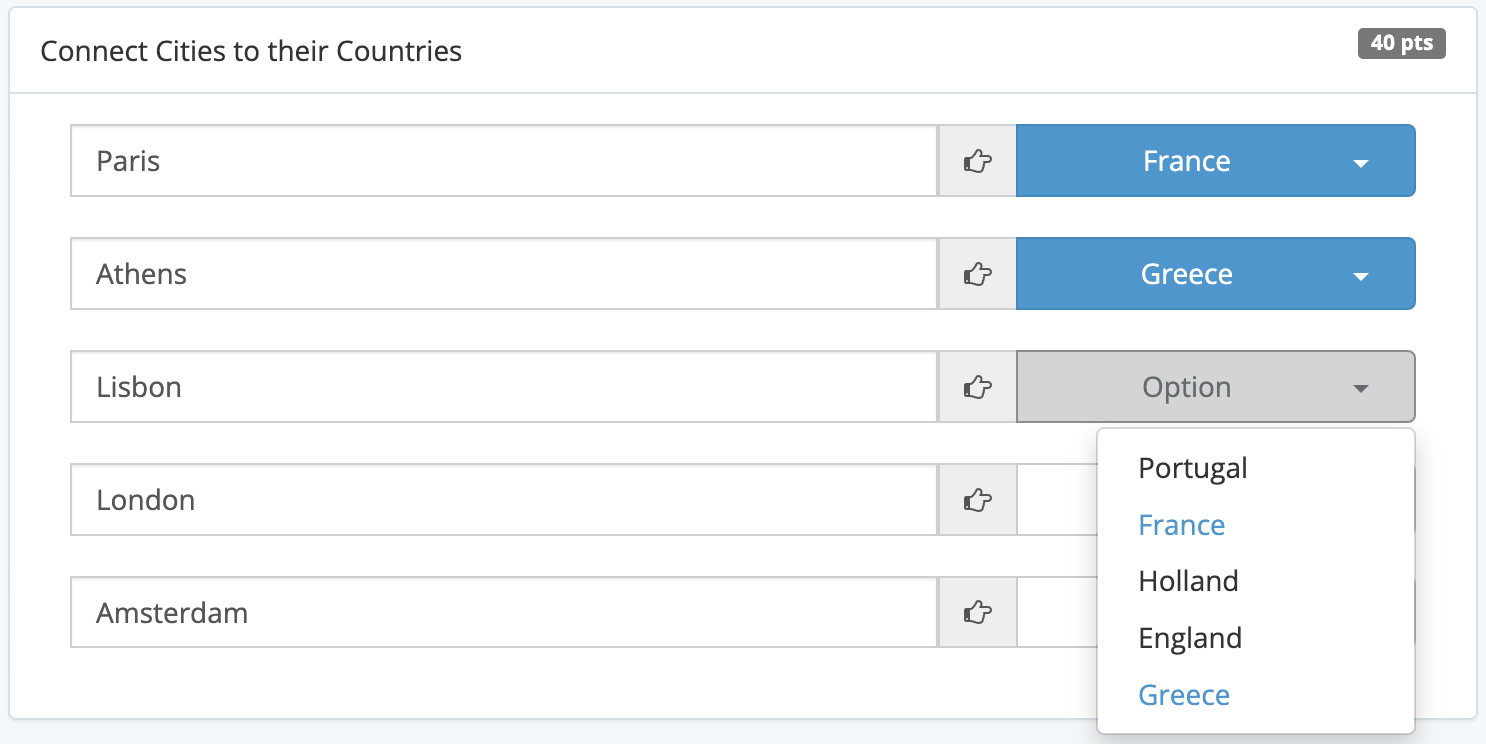Pick Holland from the dropdown list
Viewport: 1486px width, 744px height.
point(1188,581)
